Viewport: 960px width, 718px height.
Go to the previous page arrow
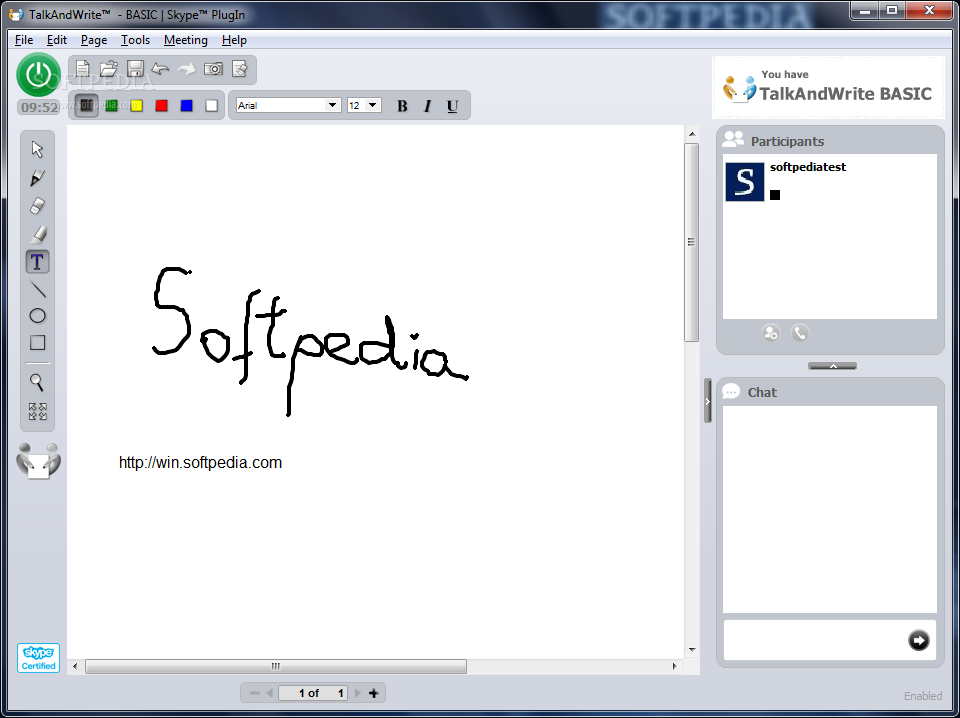[269, 694]
